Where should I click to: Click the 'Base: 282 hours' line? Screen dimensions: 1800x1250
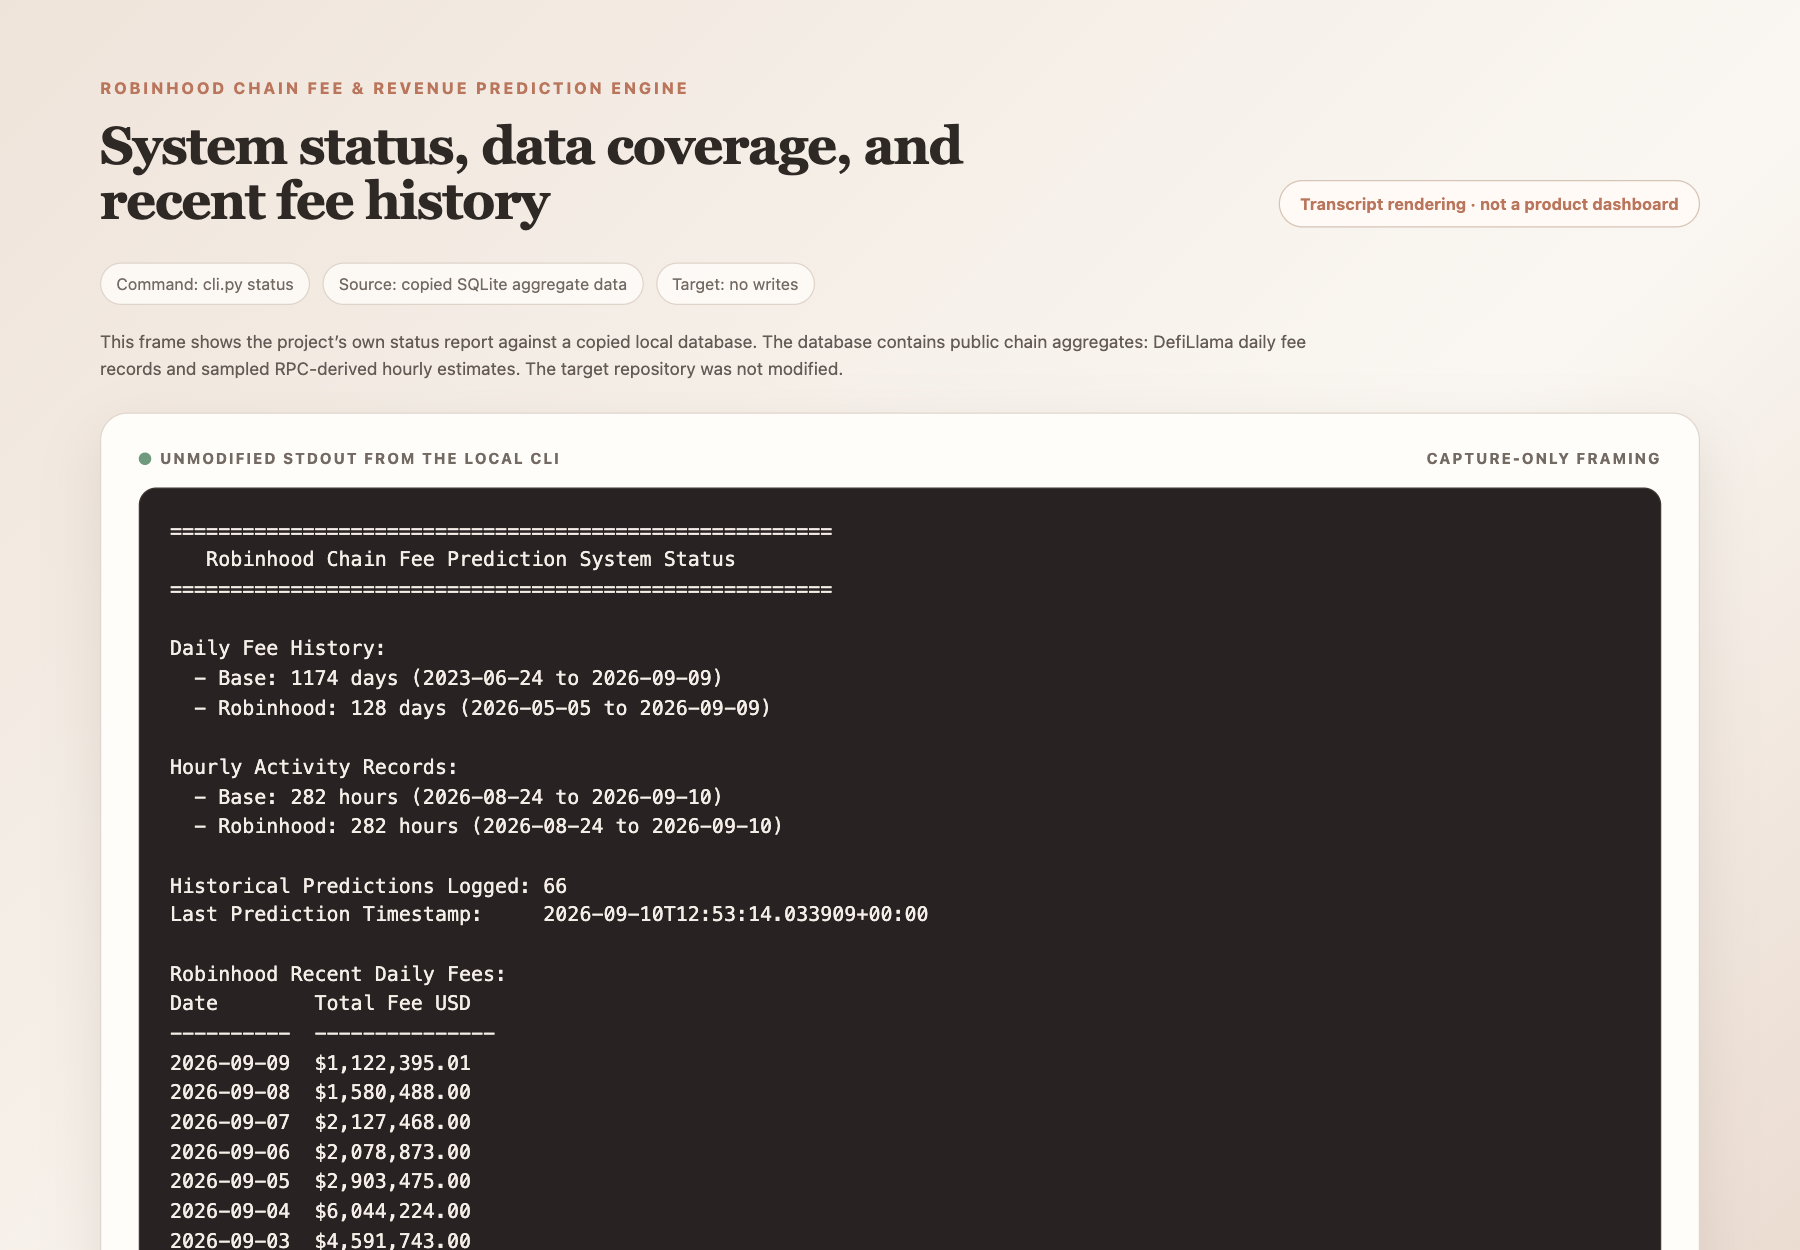(x=458, y=797)
